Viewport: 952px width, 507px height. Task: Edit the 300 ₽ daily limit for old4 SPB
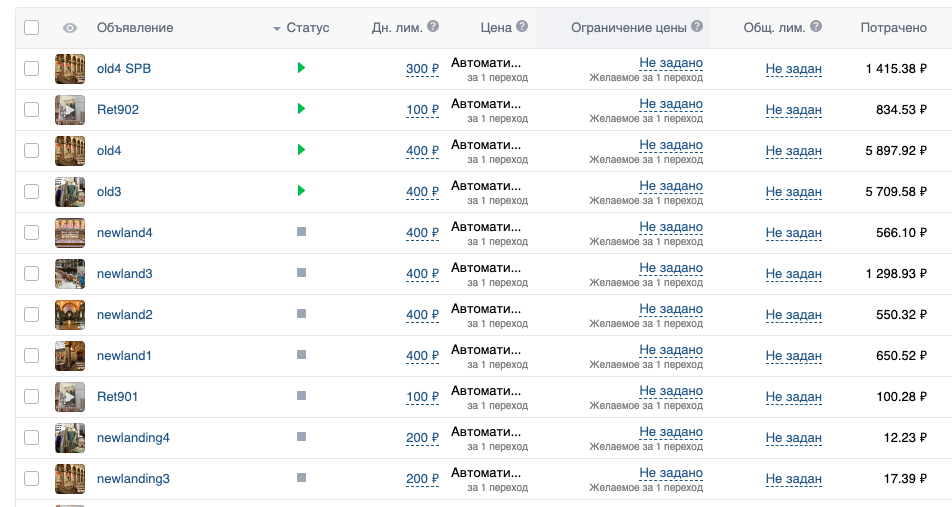422,69
